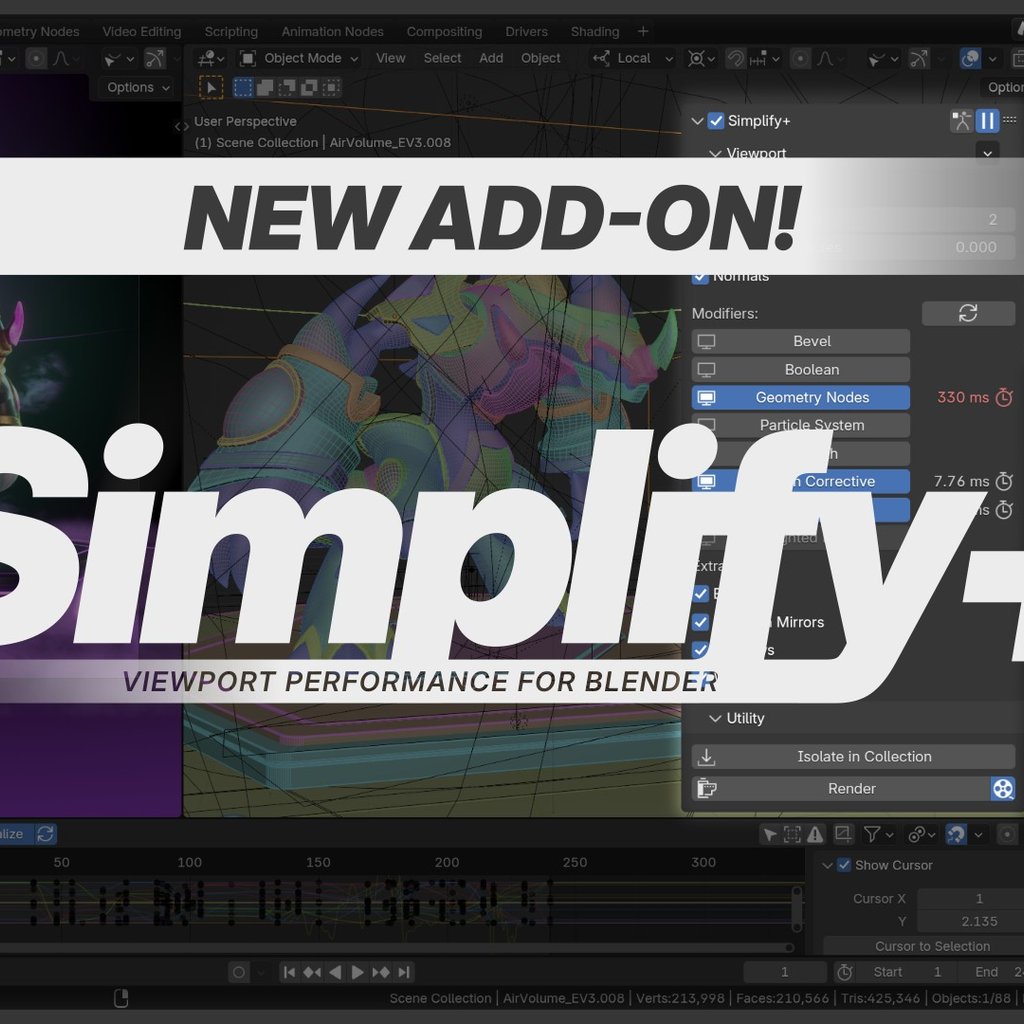
Task: Click the refresh icon next to Modifiers
Action: pyautogui.click(x=967, y=313)
